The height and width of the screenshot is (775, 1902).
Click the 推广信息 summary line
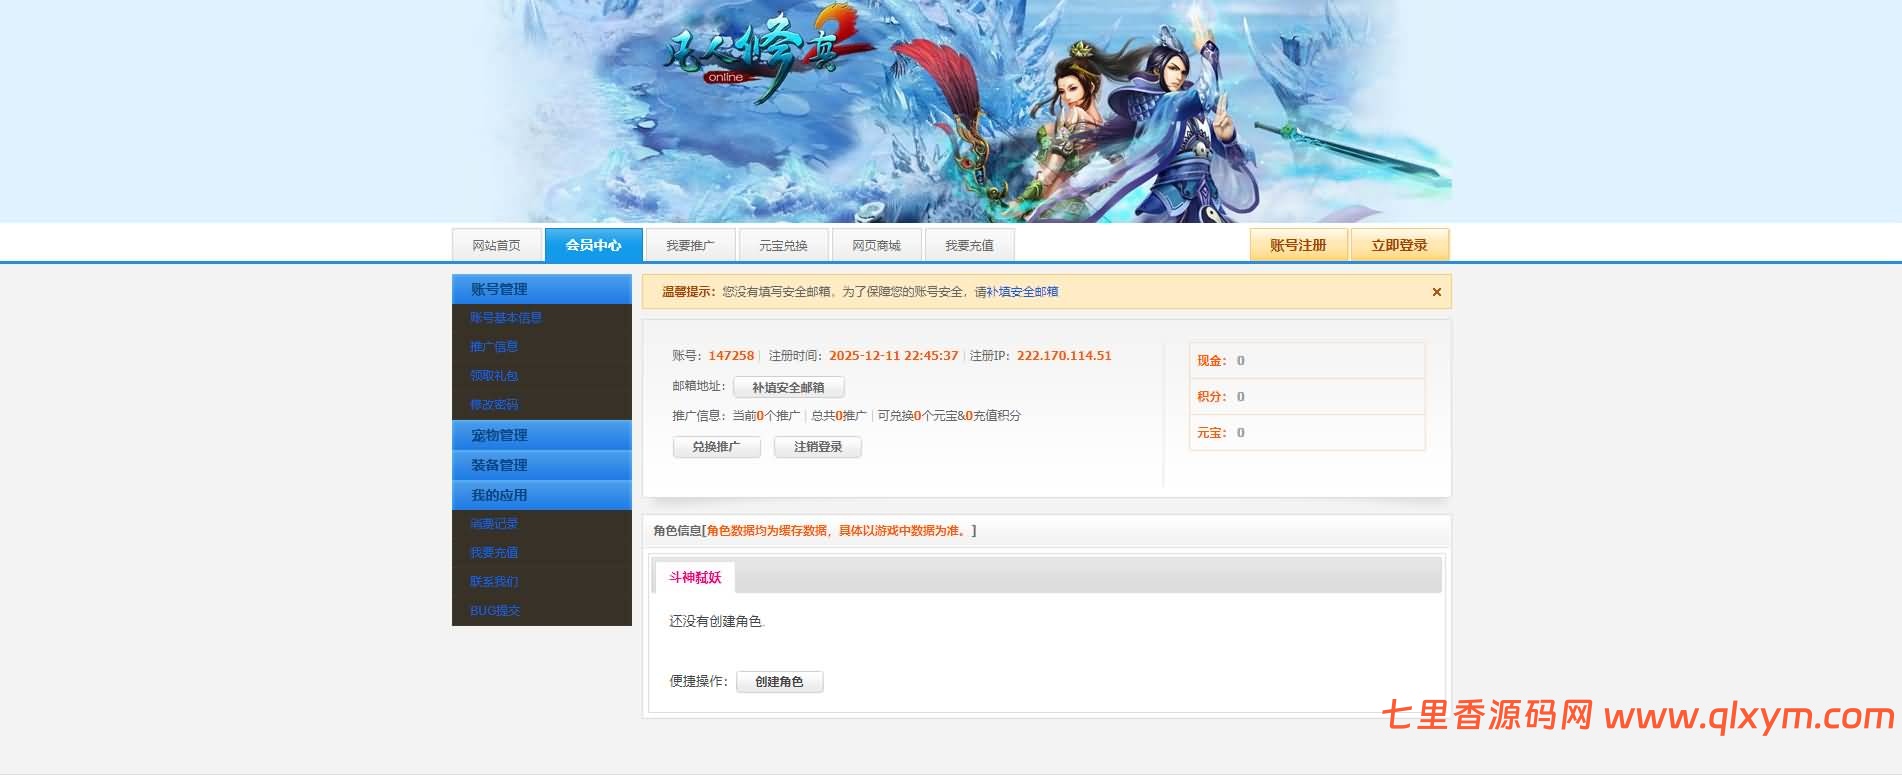tap(846, 416)
